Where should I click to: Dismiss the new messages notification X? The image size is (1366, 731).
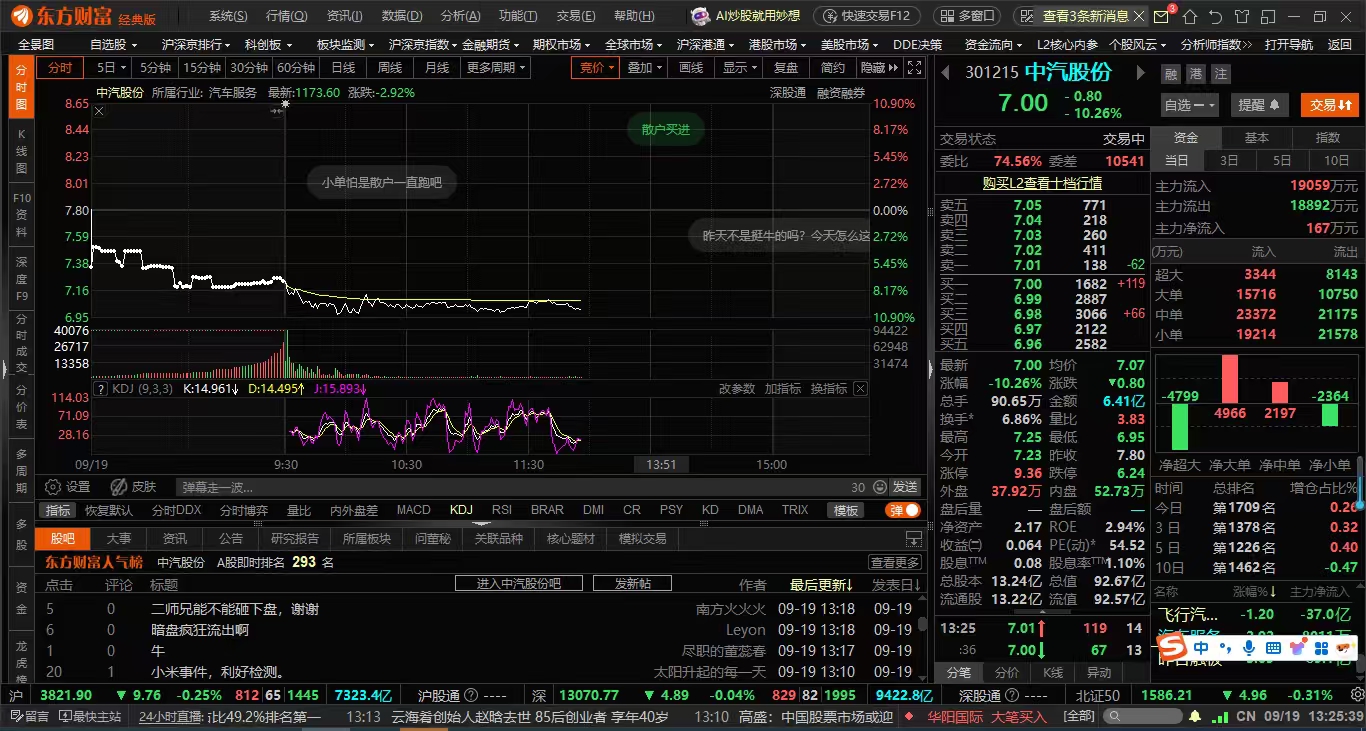(x=1139, y=16)
